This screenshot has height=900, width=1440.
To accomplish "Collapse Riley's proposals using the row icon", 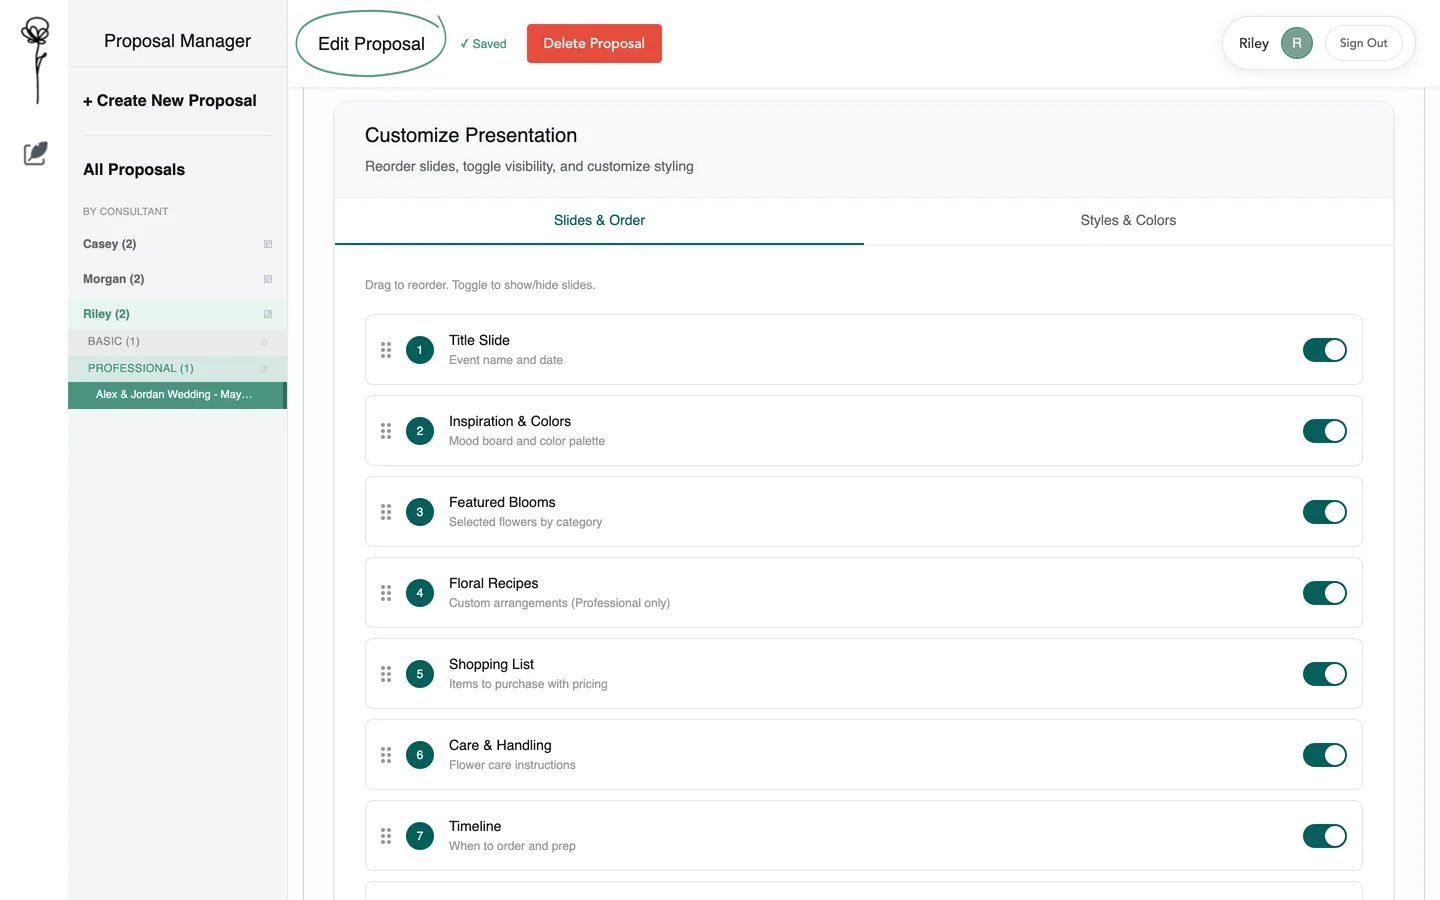I will point(268,314).
